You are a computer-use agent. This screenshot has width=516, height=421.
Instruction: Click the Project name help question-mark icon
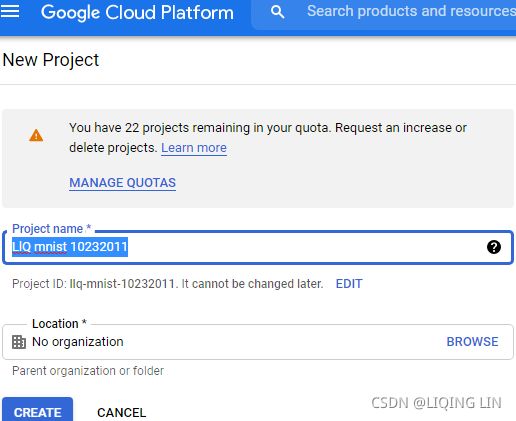pos(494,247)
